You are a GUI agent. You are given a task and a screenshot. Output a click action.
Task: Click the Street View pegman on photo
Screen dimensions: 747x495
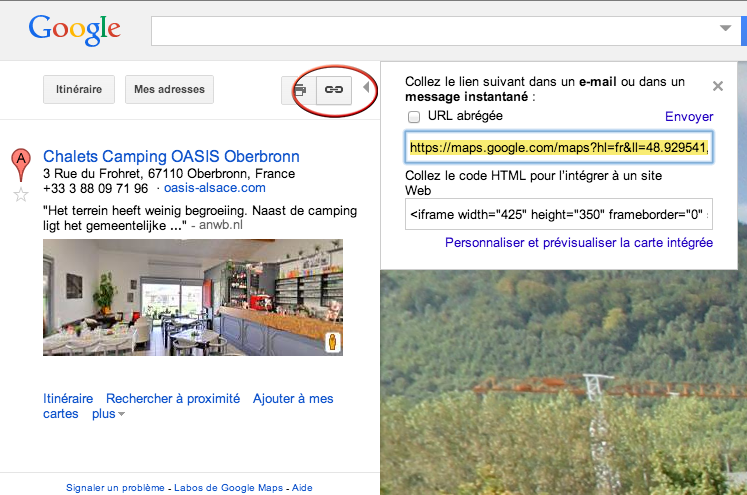pyautogui.click(x=333, y=342)
